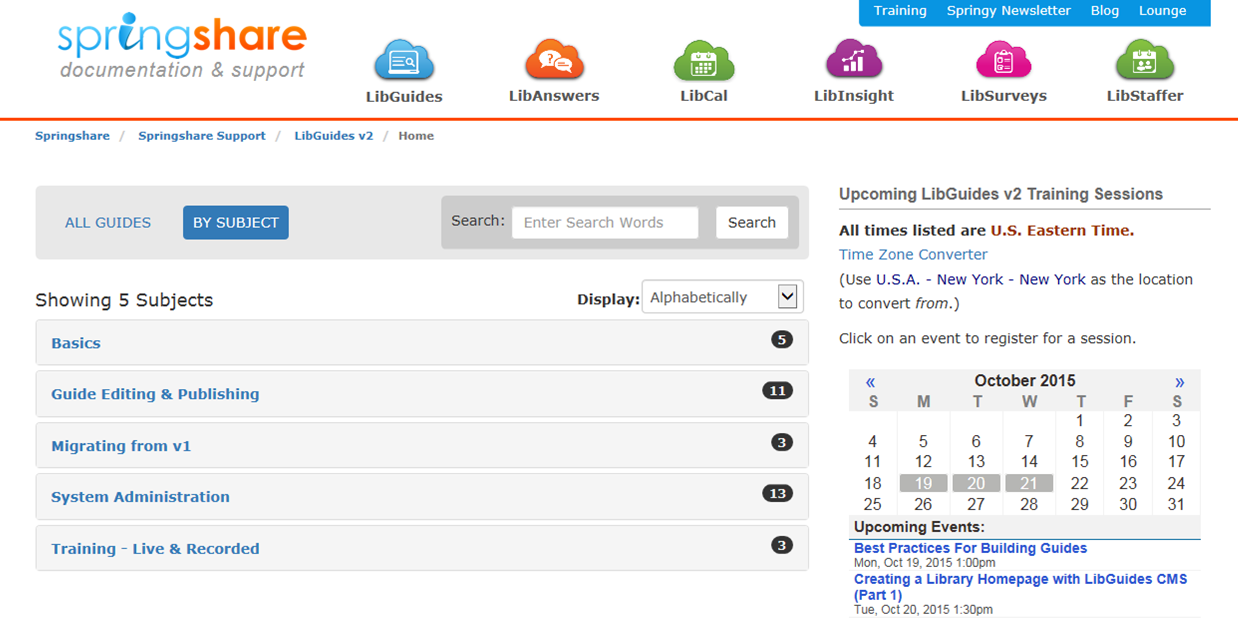Open the LibCal calendar cloud icon
Viewport: 1238px width, 618px height.
[704, 60]
